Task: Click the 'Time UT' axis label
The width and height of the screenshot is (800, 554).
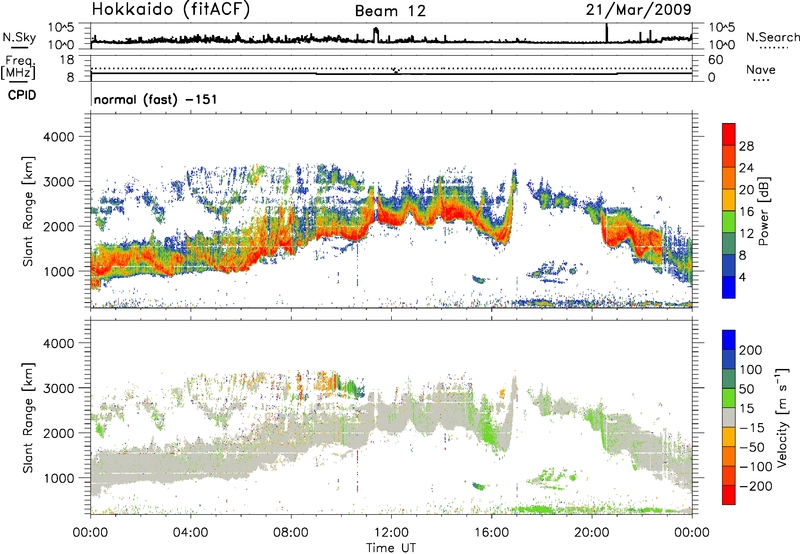Action: pyautogui.click(x=391, y=548)
